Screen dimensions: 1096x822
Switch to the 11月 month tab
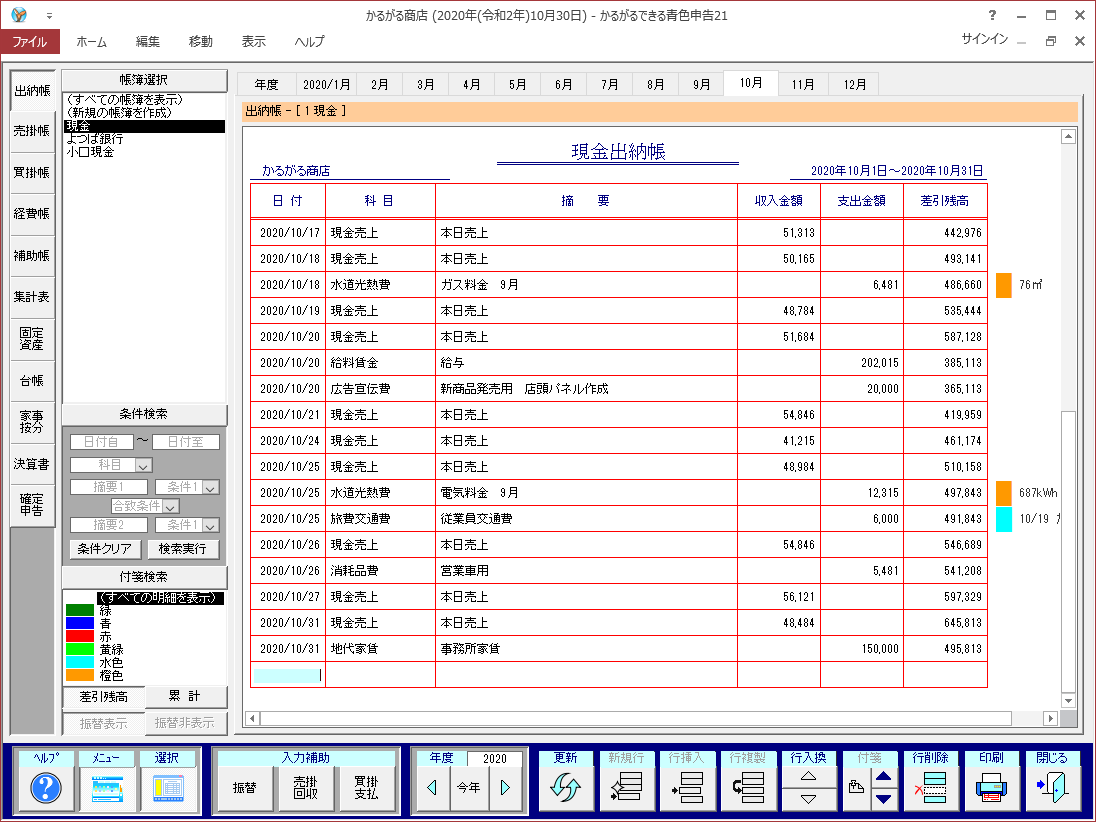click(803, 85)
